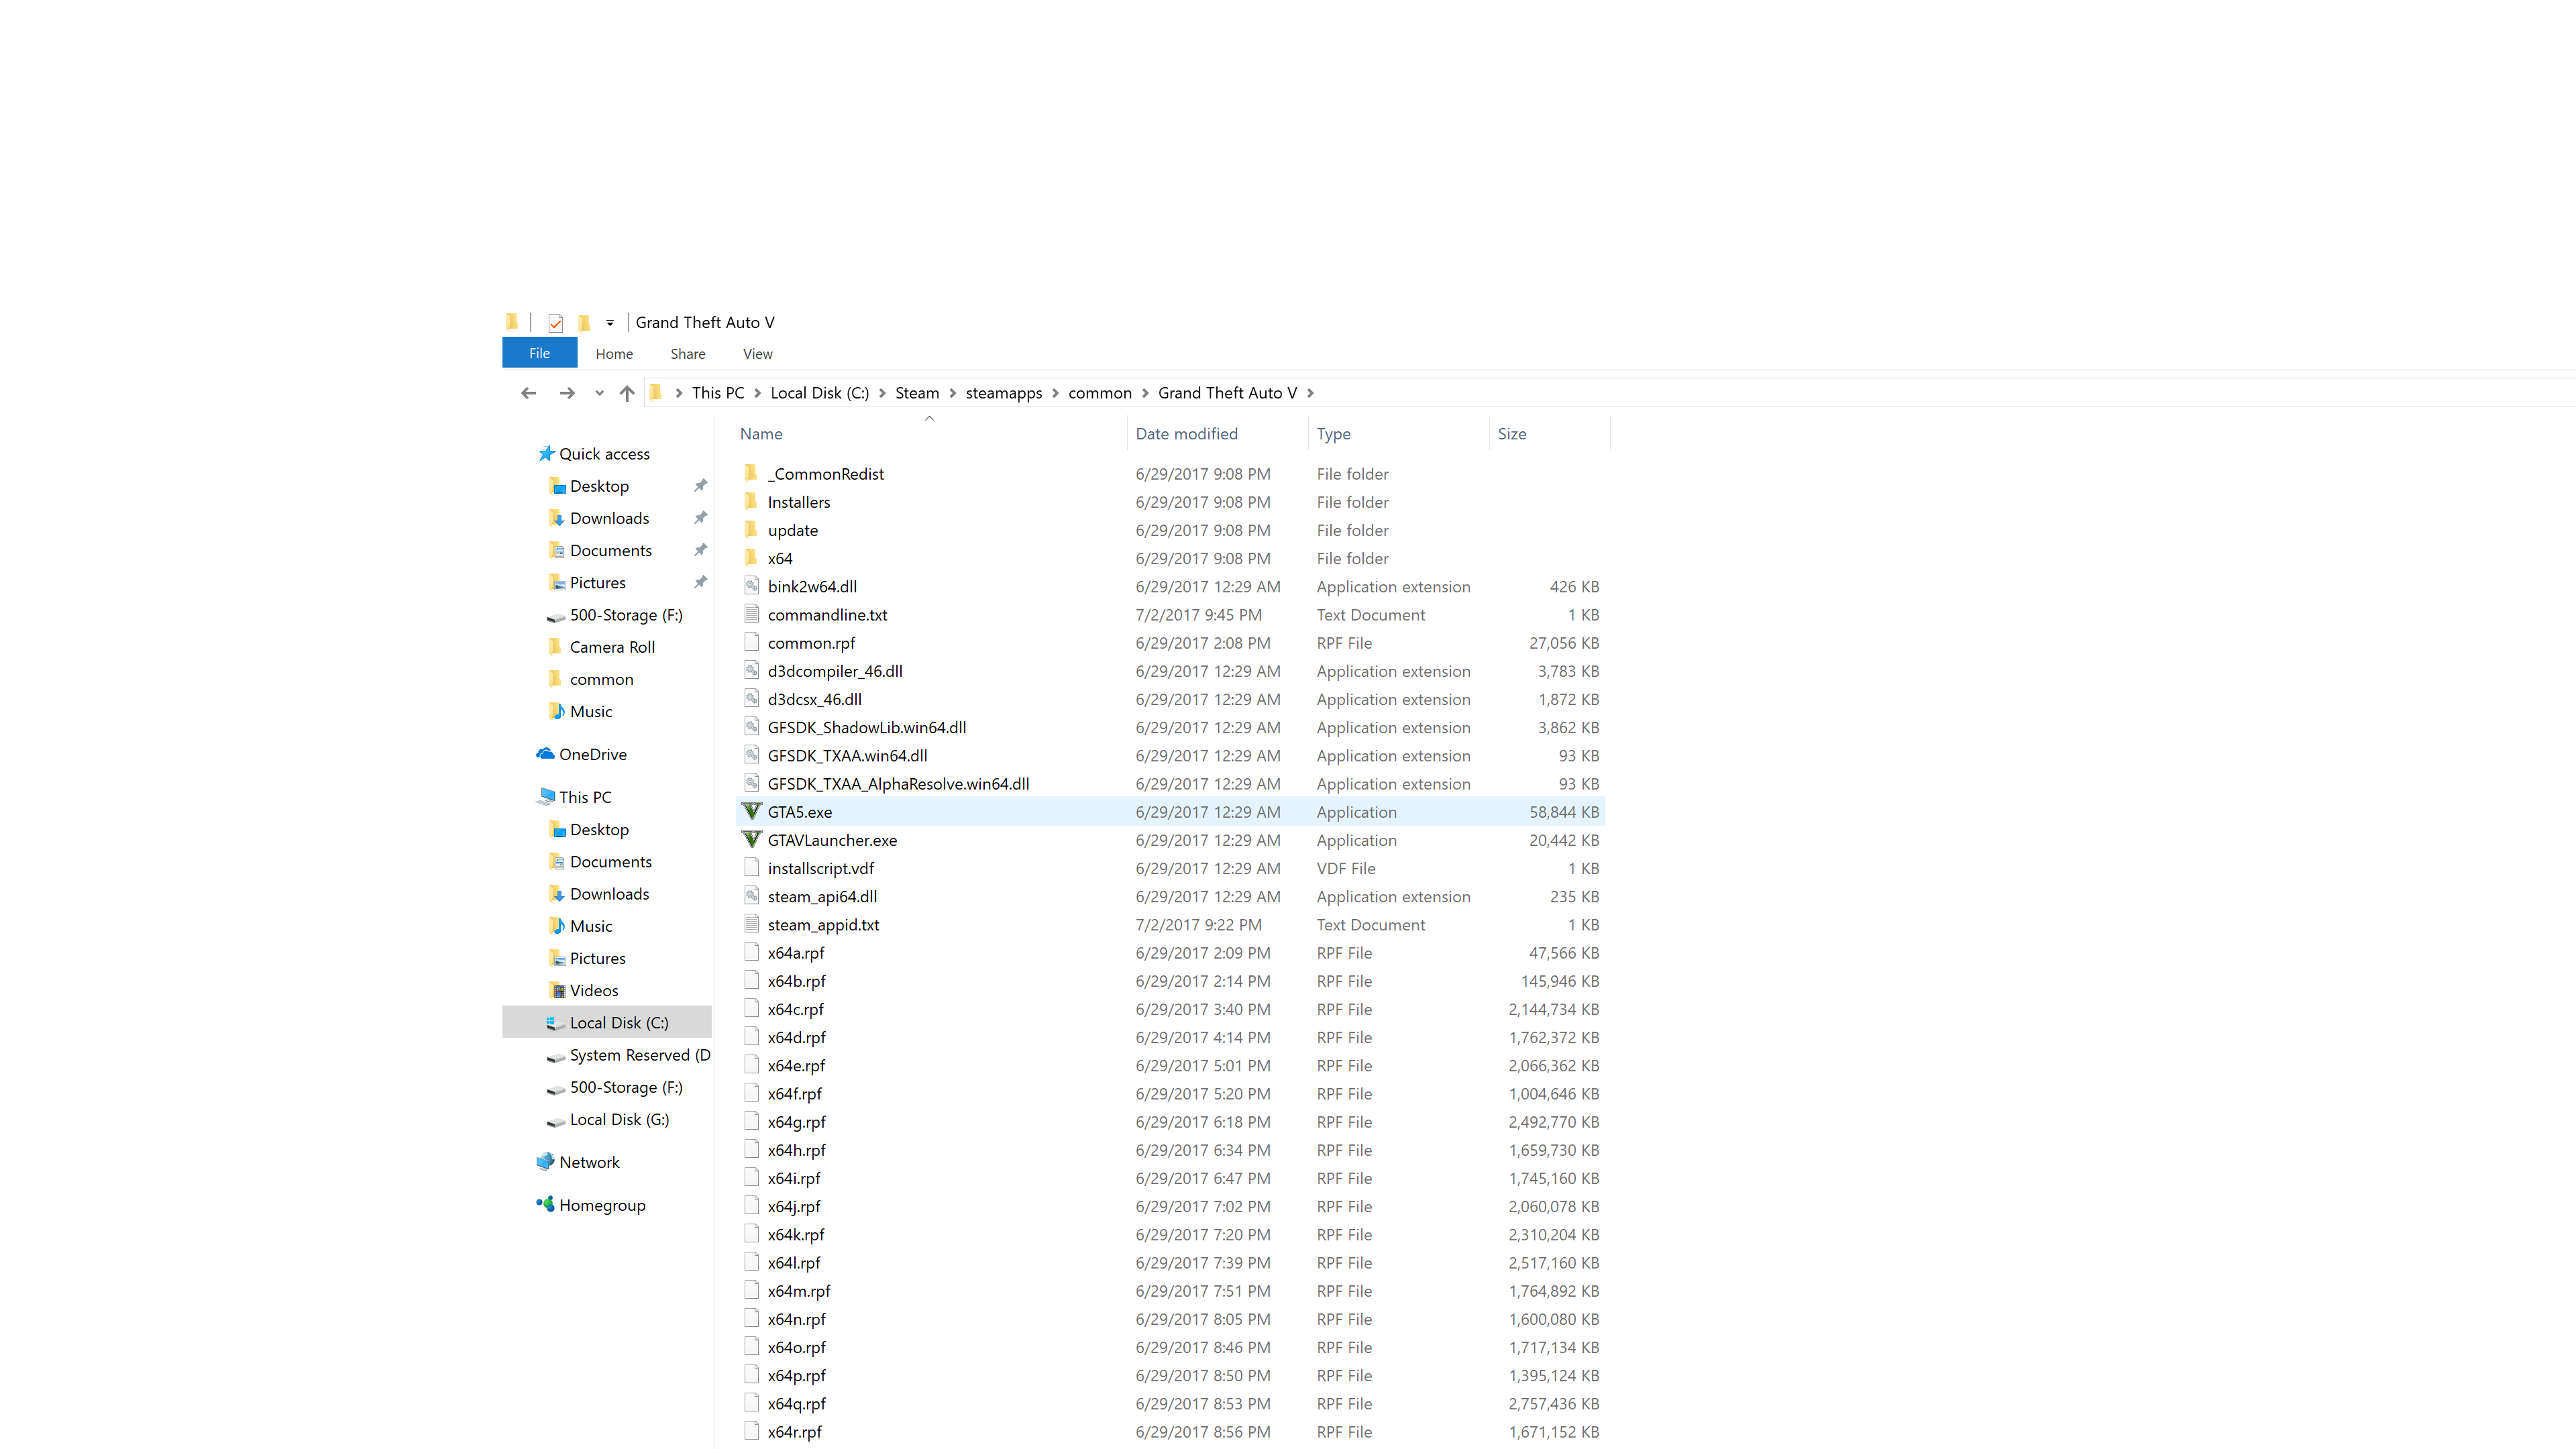Click the commandline.txt file icon

(752, 614)
